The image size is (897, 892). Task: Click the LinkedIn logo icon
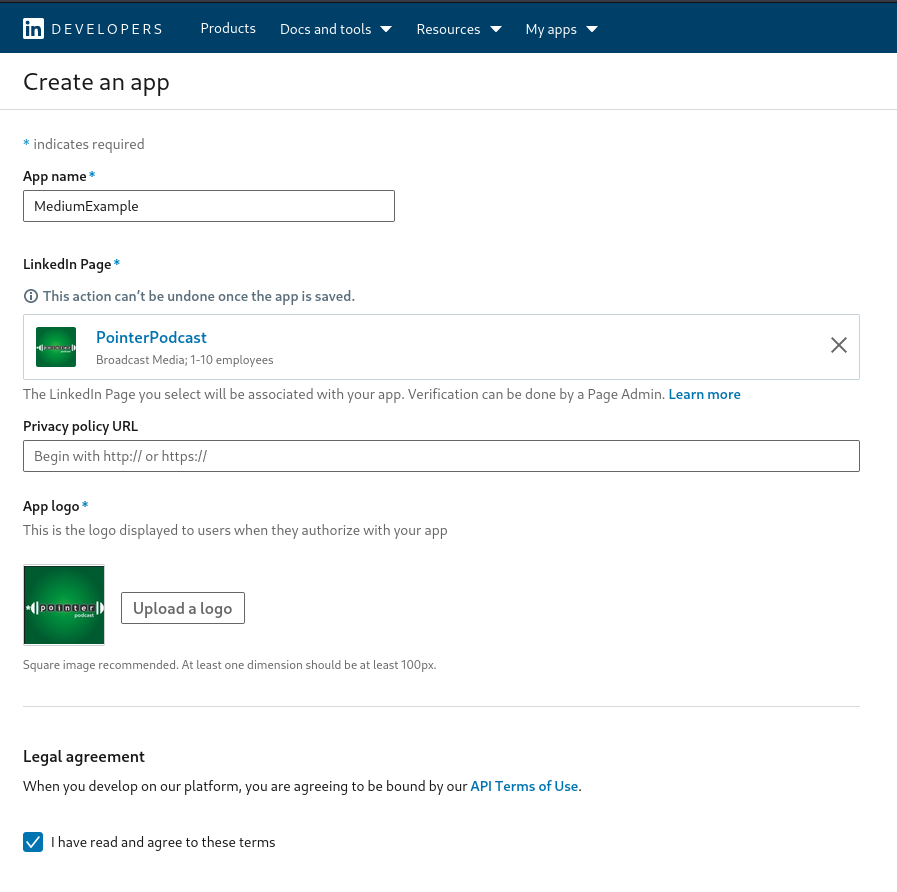click(x=34, y=29)
